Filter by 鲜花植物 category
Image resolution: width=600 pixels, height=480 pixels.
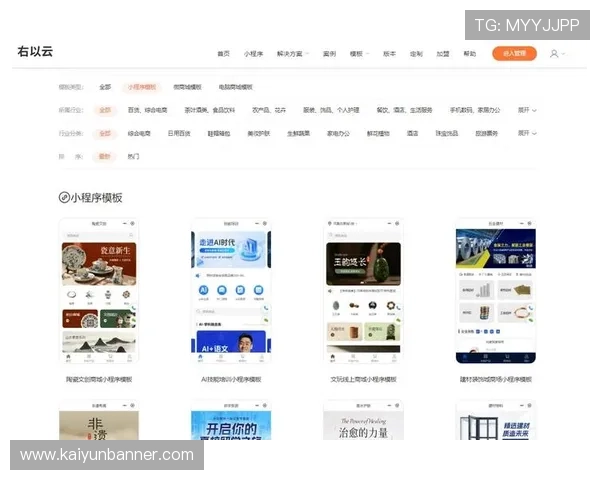pos(378,133)
